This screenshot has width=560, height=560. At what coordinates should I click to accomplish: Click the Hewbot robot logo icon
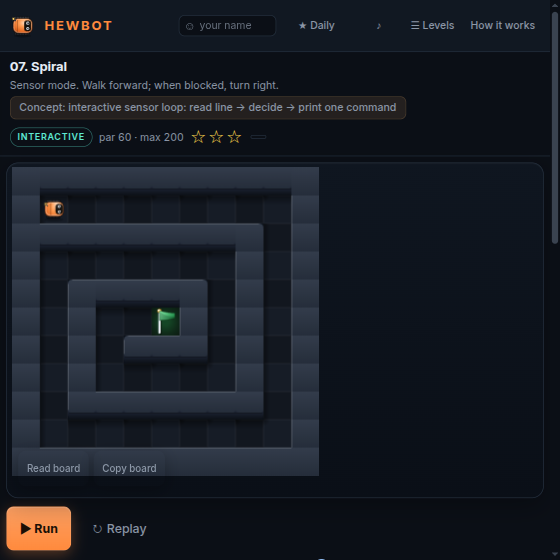(22, 26)
